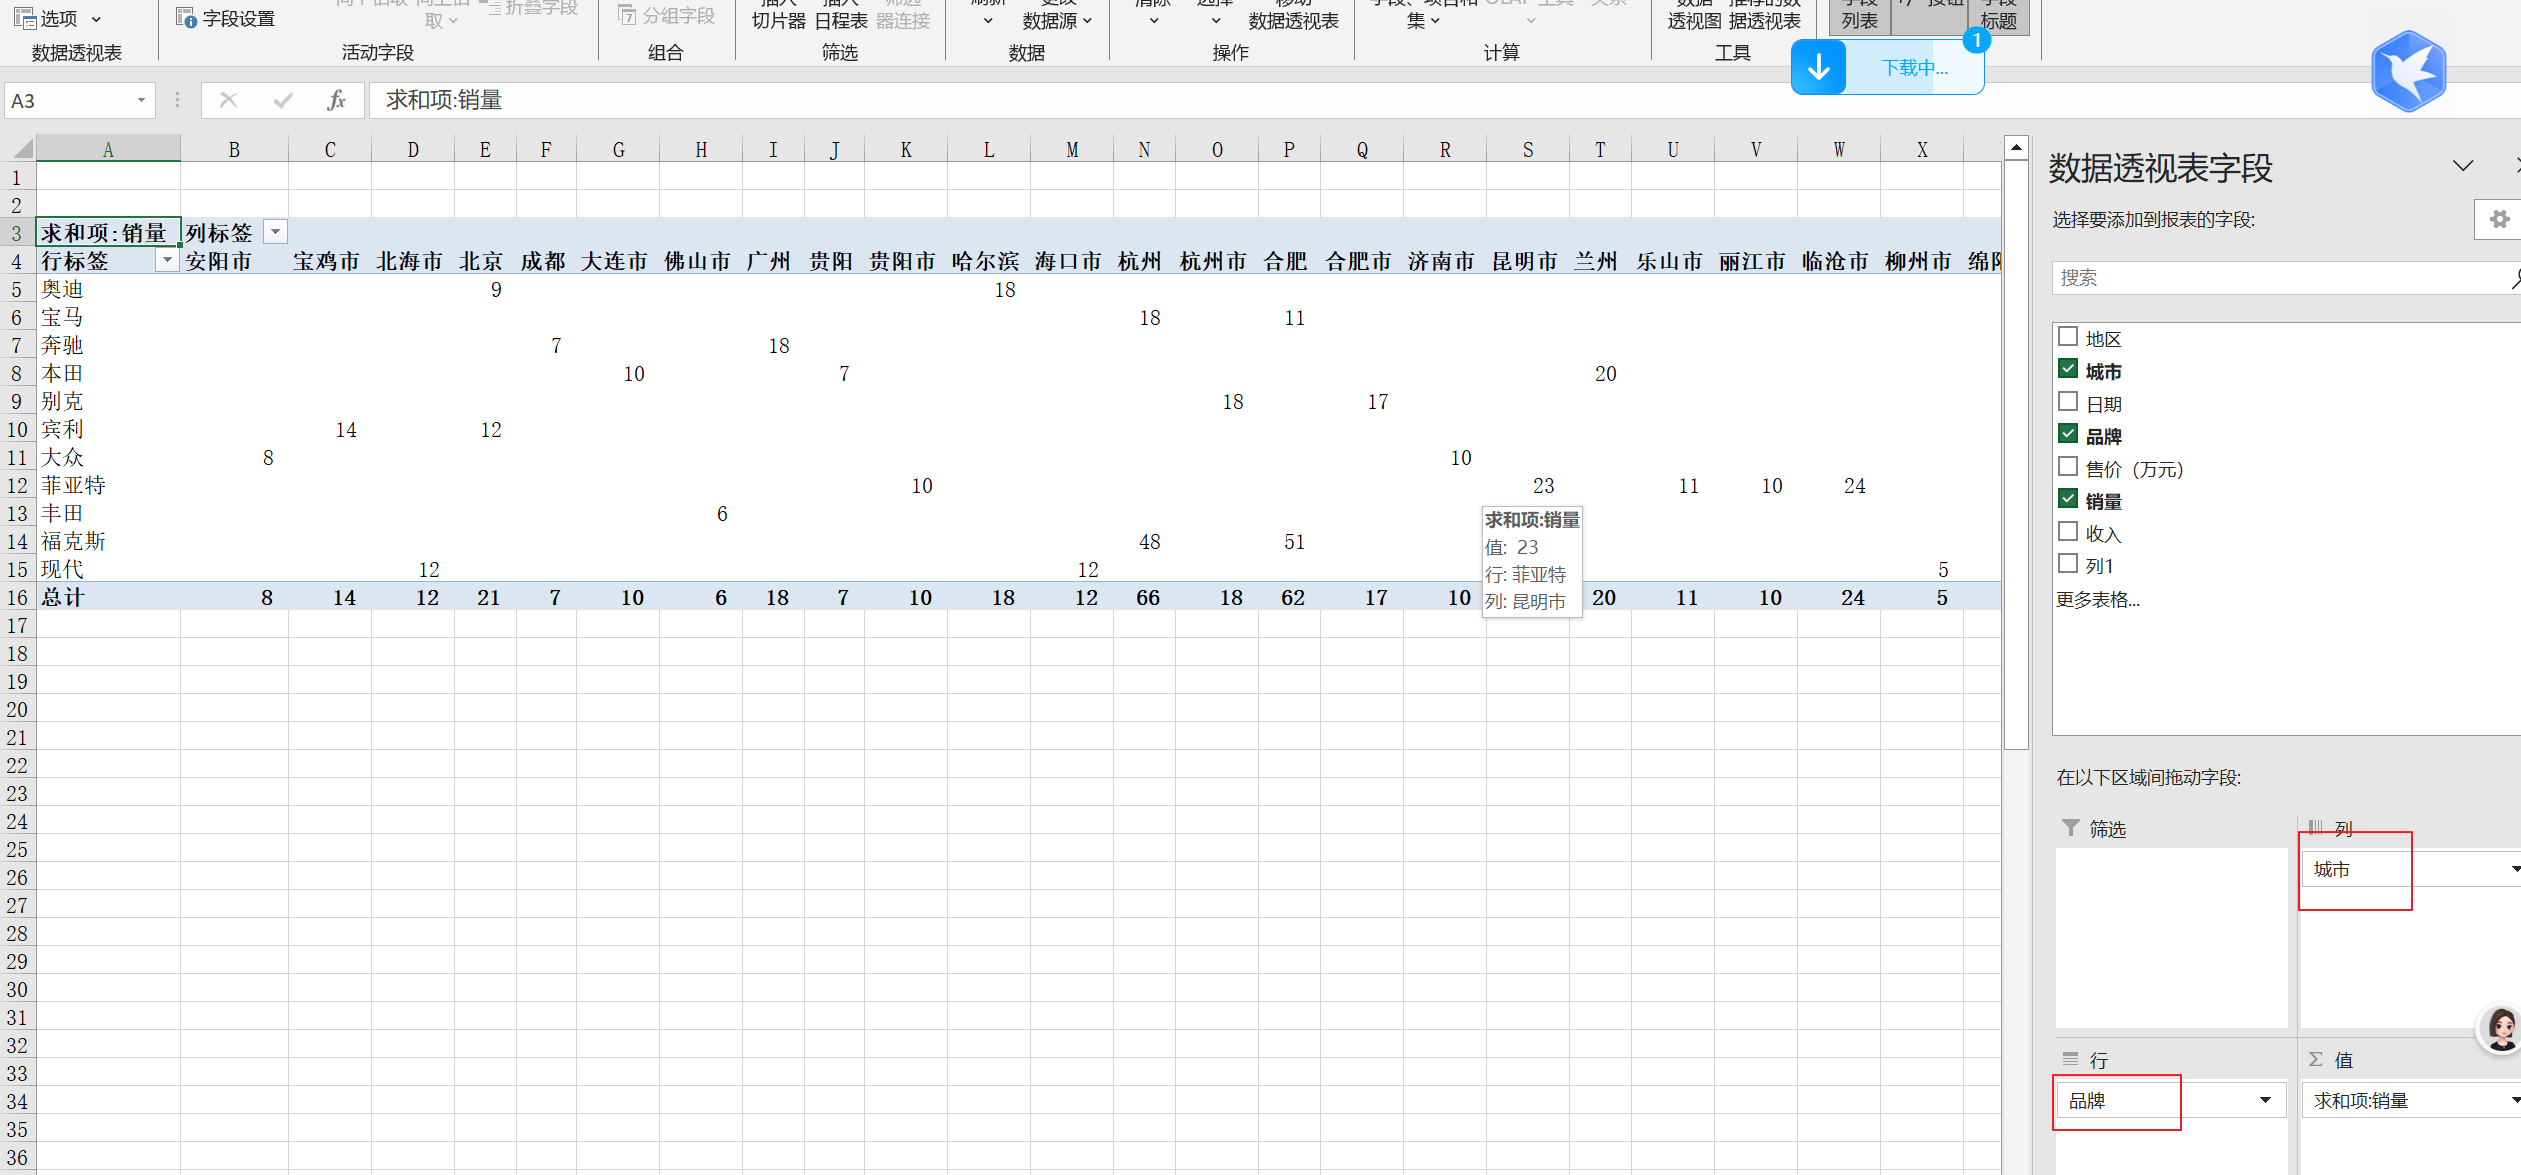2521x1175 pixels.
Task: Expand the 品牌 row field dropdown arrow
Action: coord(2265,1100)
